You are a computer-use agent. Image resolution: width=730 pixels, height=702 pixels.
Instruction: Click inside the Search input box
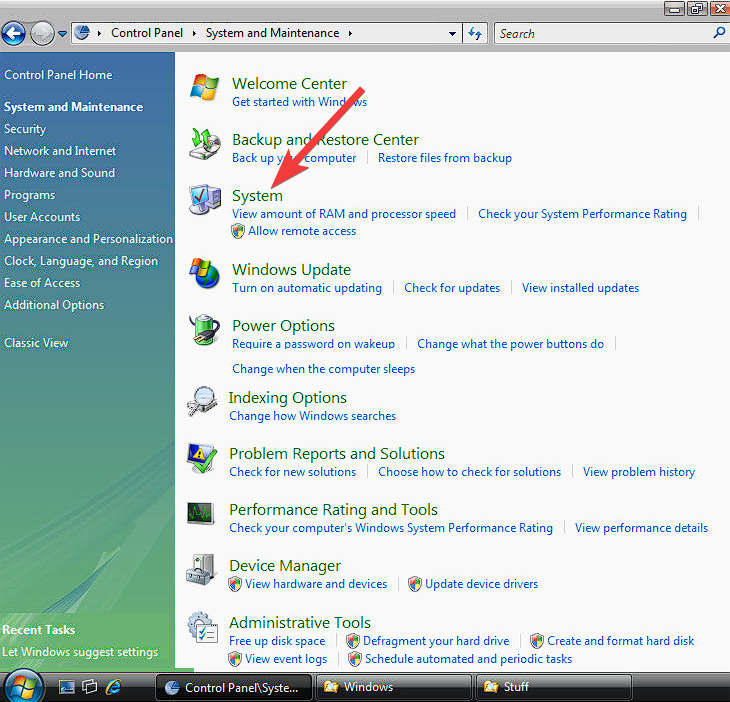[600, 33]
